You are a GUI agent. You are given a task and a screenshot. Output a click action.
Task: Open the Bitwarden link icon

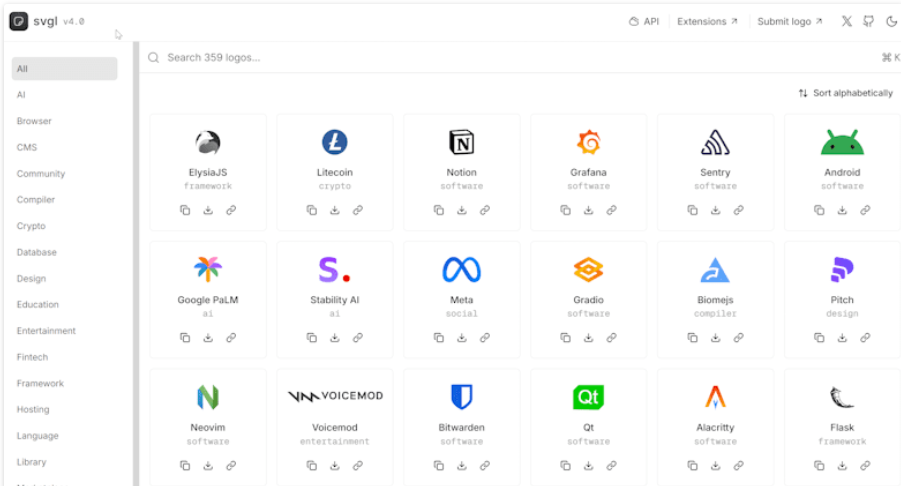coord(485,465)
